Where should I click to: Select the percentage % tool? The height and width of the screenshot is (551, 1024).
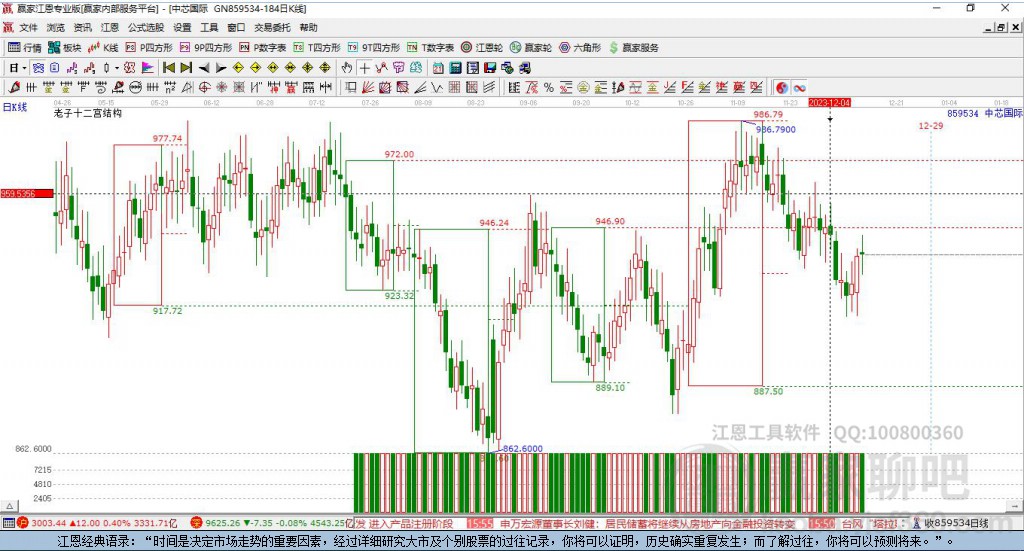[x=549, y=87]
